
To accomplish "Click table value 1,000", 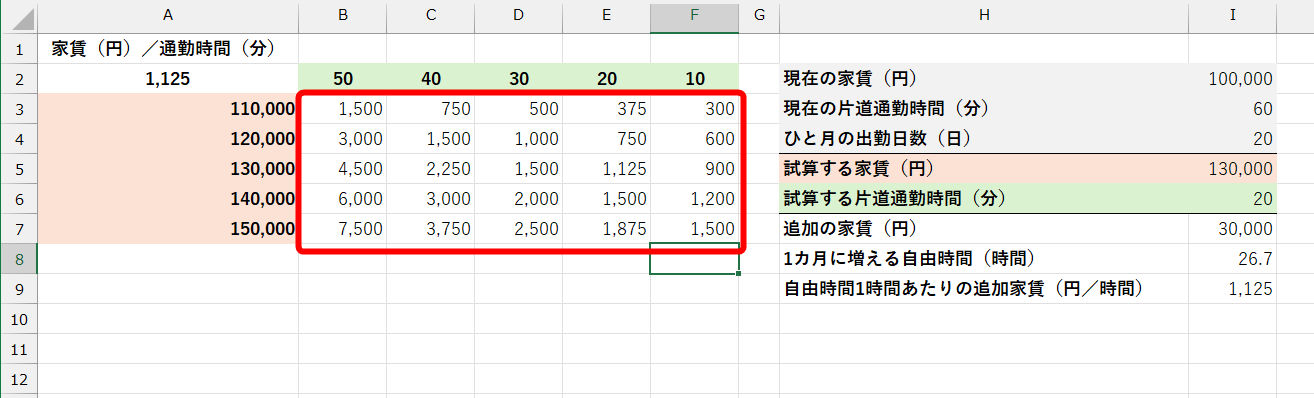I will [518, 138].
